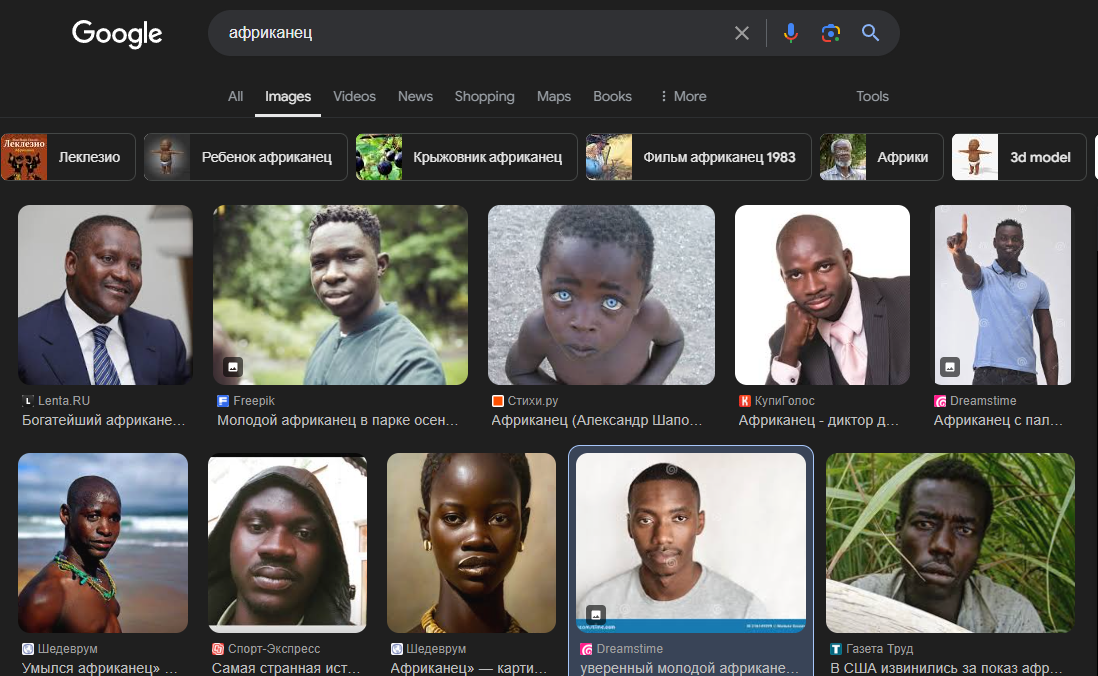Click Freepik source favicon
This screenshot has height=676, width=1098.
(223, 401)
